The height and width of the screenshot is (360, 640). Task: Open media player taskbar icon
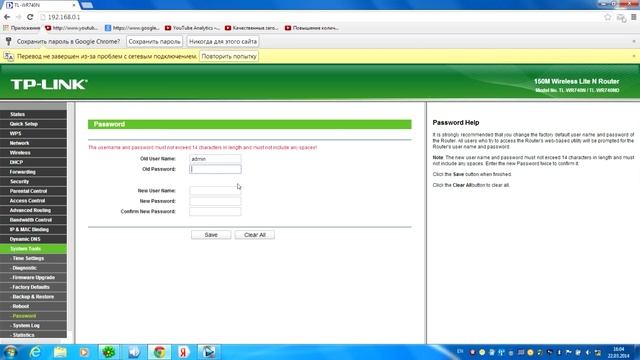(x=84, y=352)
